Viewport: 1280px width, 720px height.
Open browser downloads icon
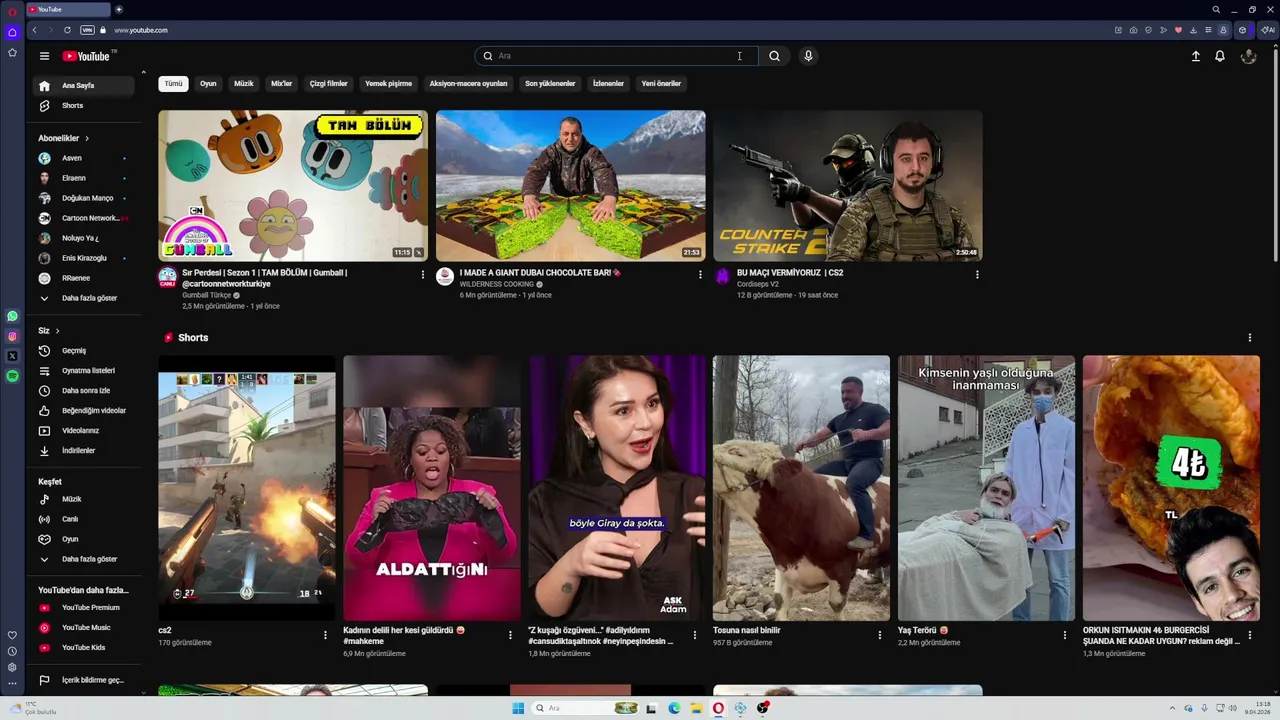pyautogui.click(x=1193, y=30)
